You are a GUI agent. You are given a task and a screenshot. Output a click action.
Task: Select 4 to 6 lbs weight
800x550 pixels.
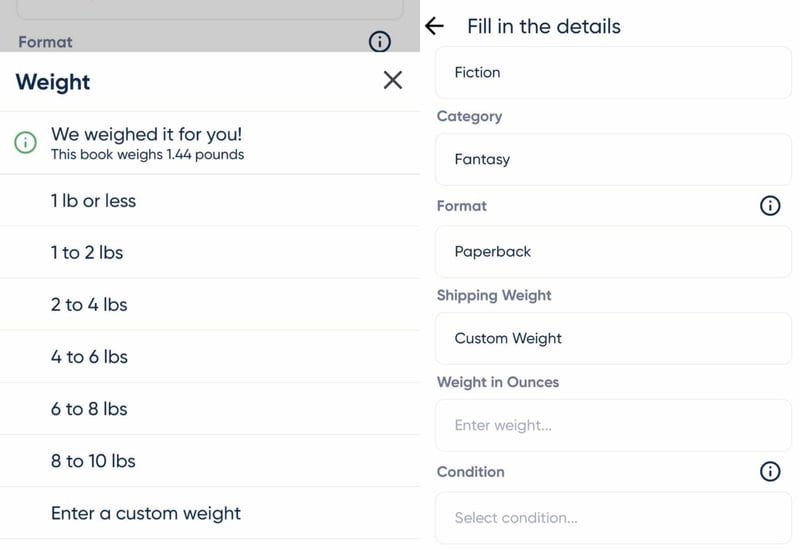click(x=89, y=357)
